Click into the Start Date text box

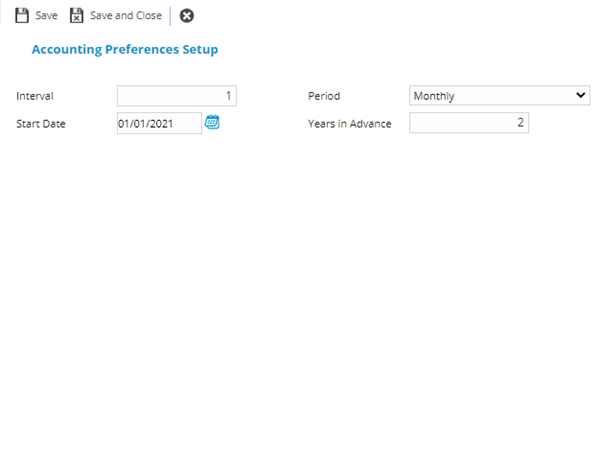[159, 123]
